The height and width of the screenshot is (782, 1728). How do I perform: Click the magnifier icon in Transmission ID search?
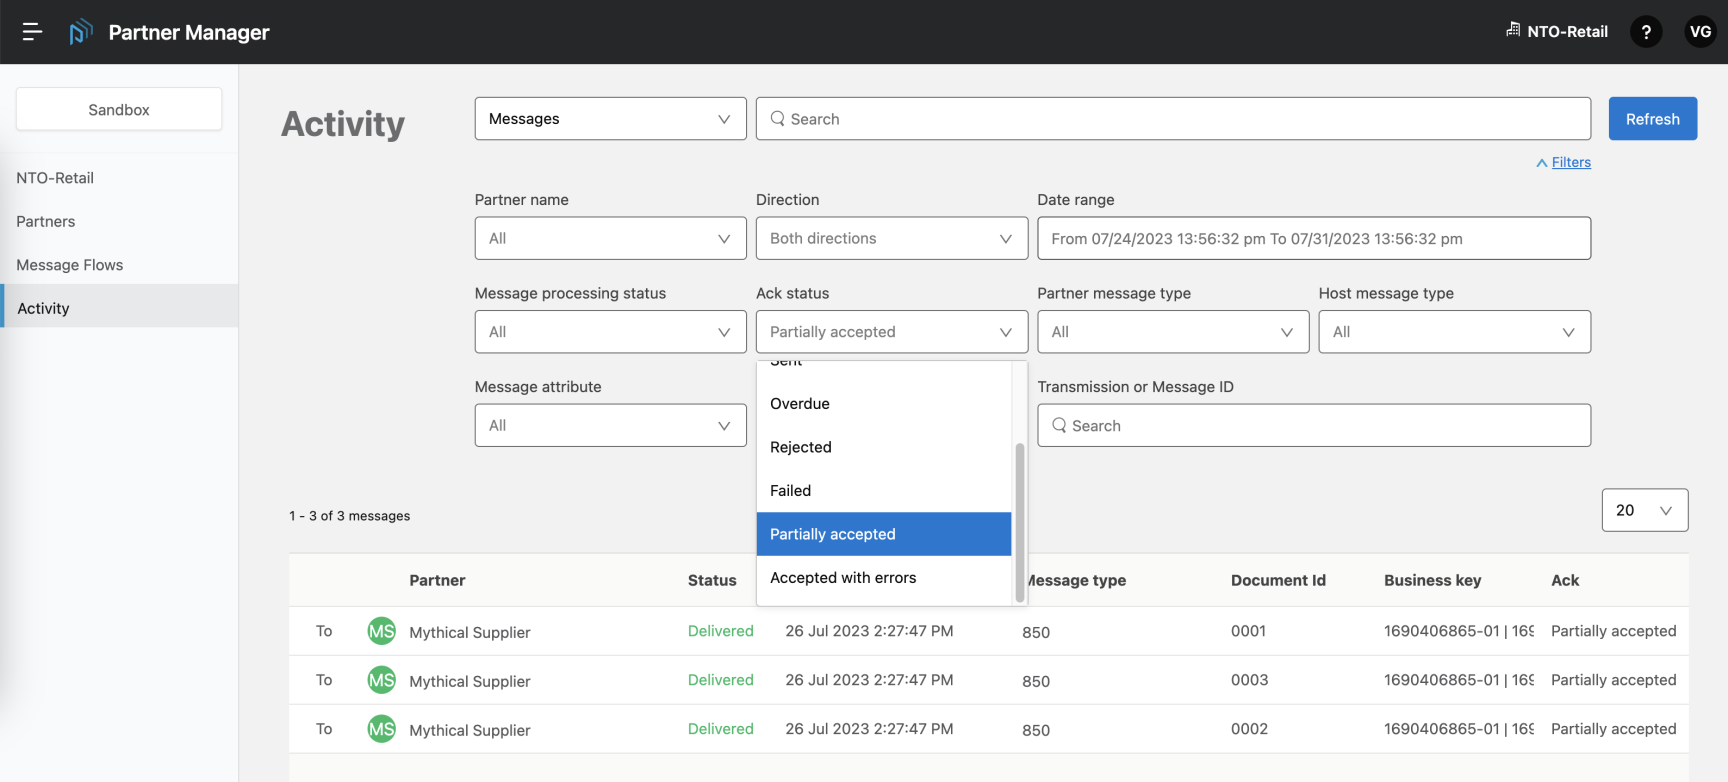pos(1059,425)
